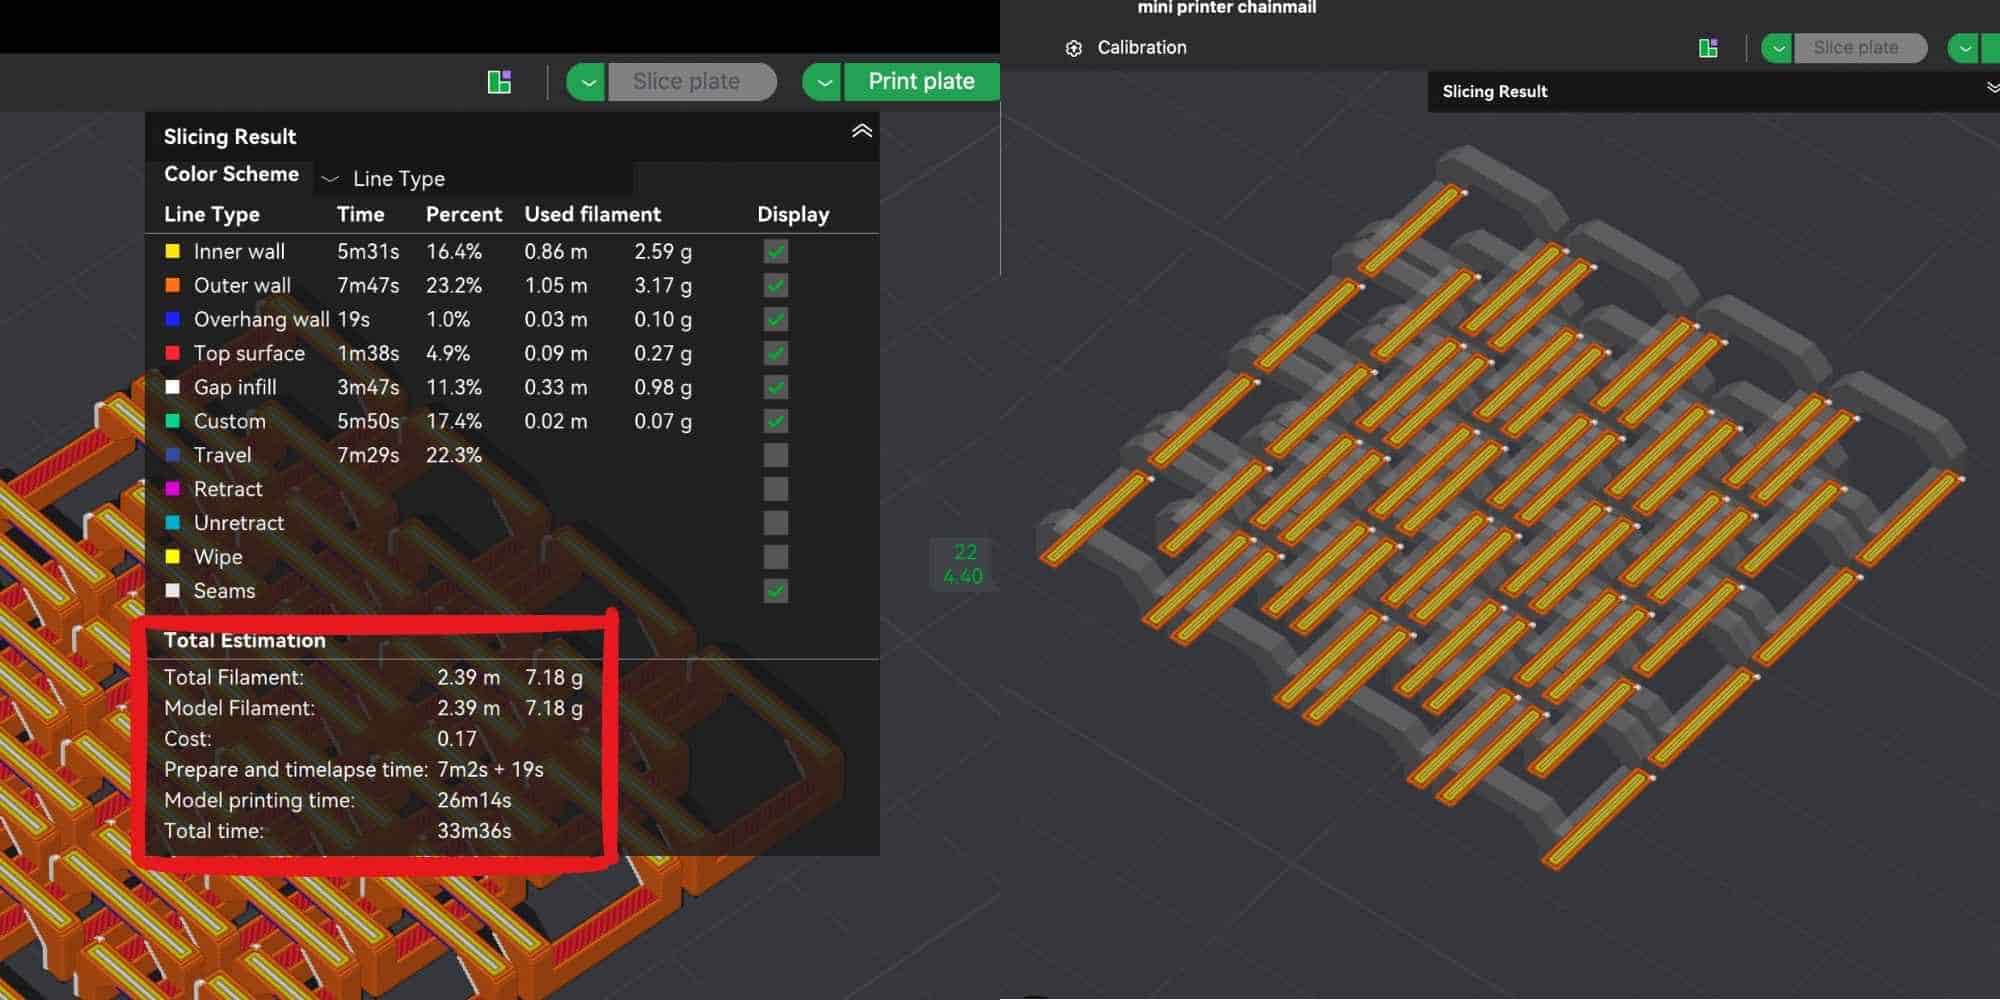The width and height of the screenshot is (2000, 1000).
Task: Click the Calibration gear icon
Action: point(1074,48)
